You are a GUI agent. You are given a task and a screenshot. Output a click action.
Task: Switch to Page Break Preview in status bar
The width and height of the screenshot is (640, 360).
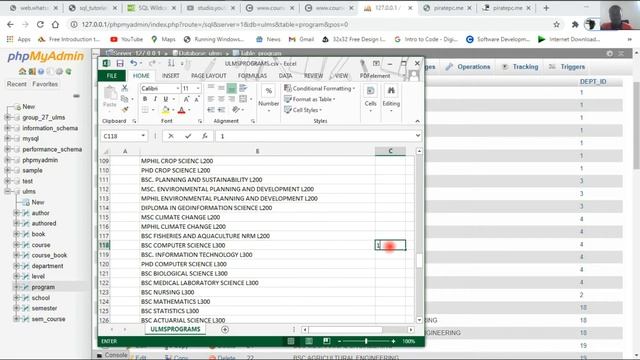(327, 341)
